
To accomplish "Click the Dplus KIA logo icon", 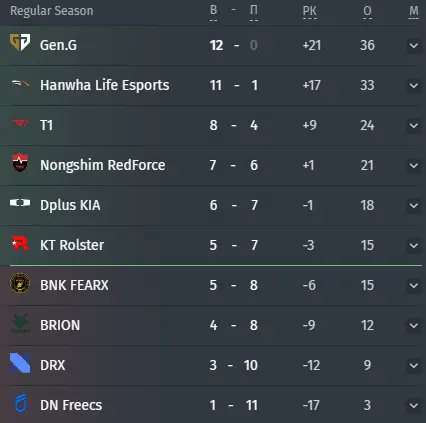I will pyautogui.click(x=20, y=203).
